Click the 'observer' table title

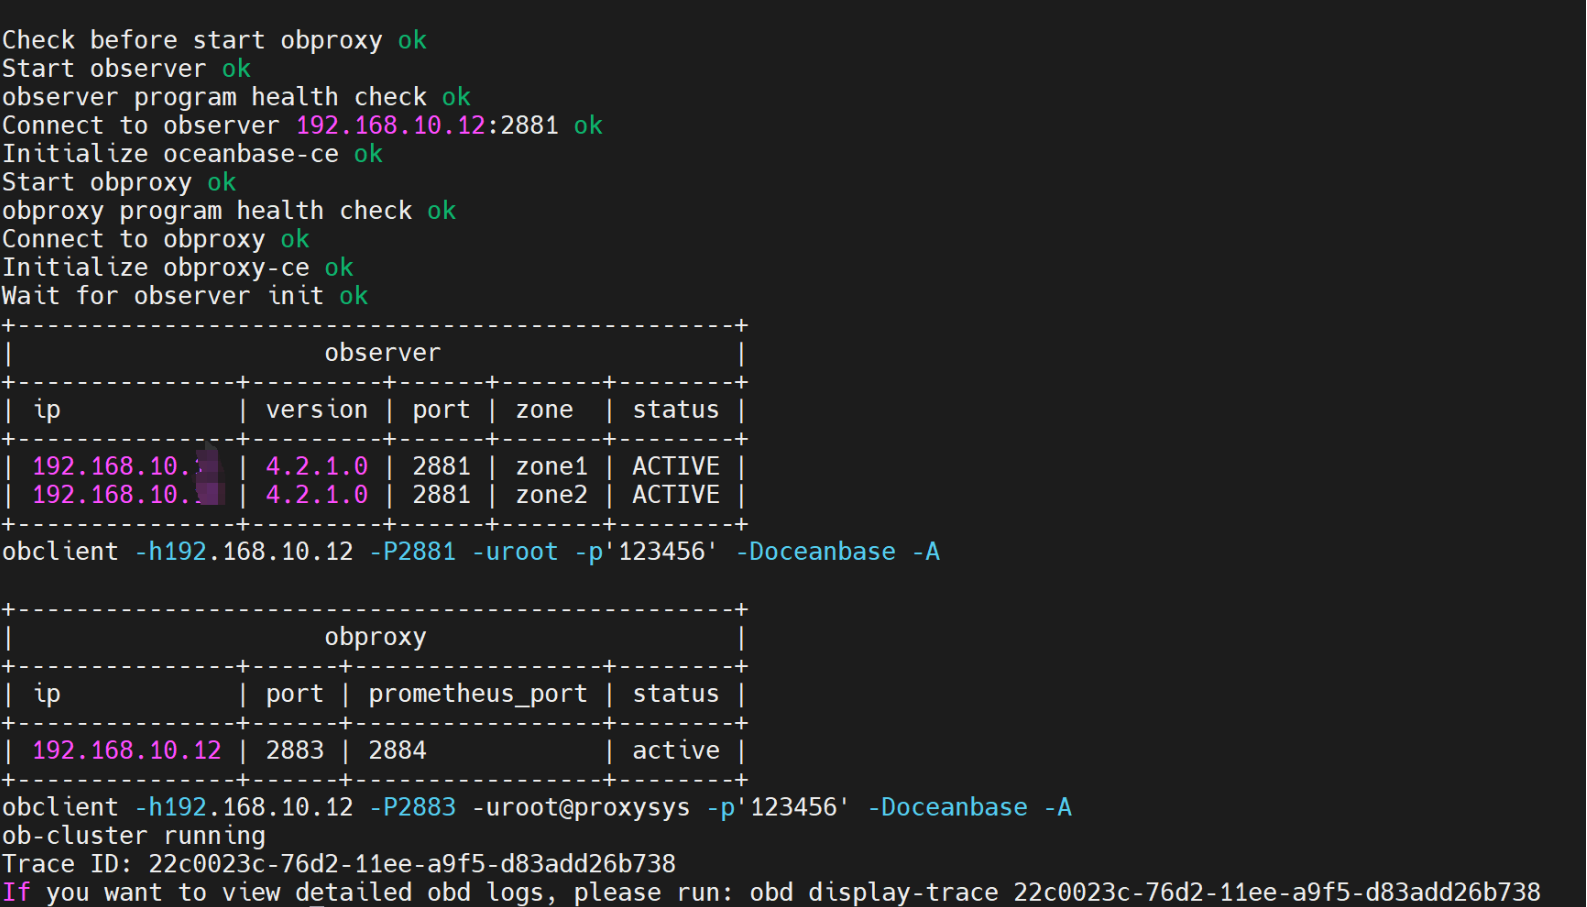382,353
